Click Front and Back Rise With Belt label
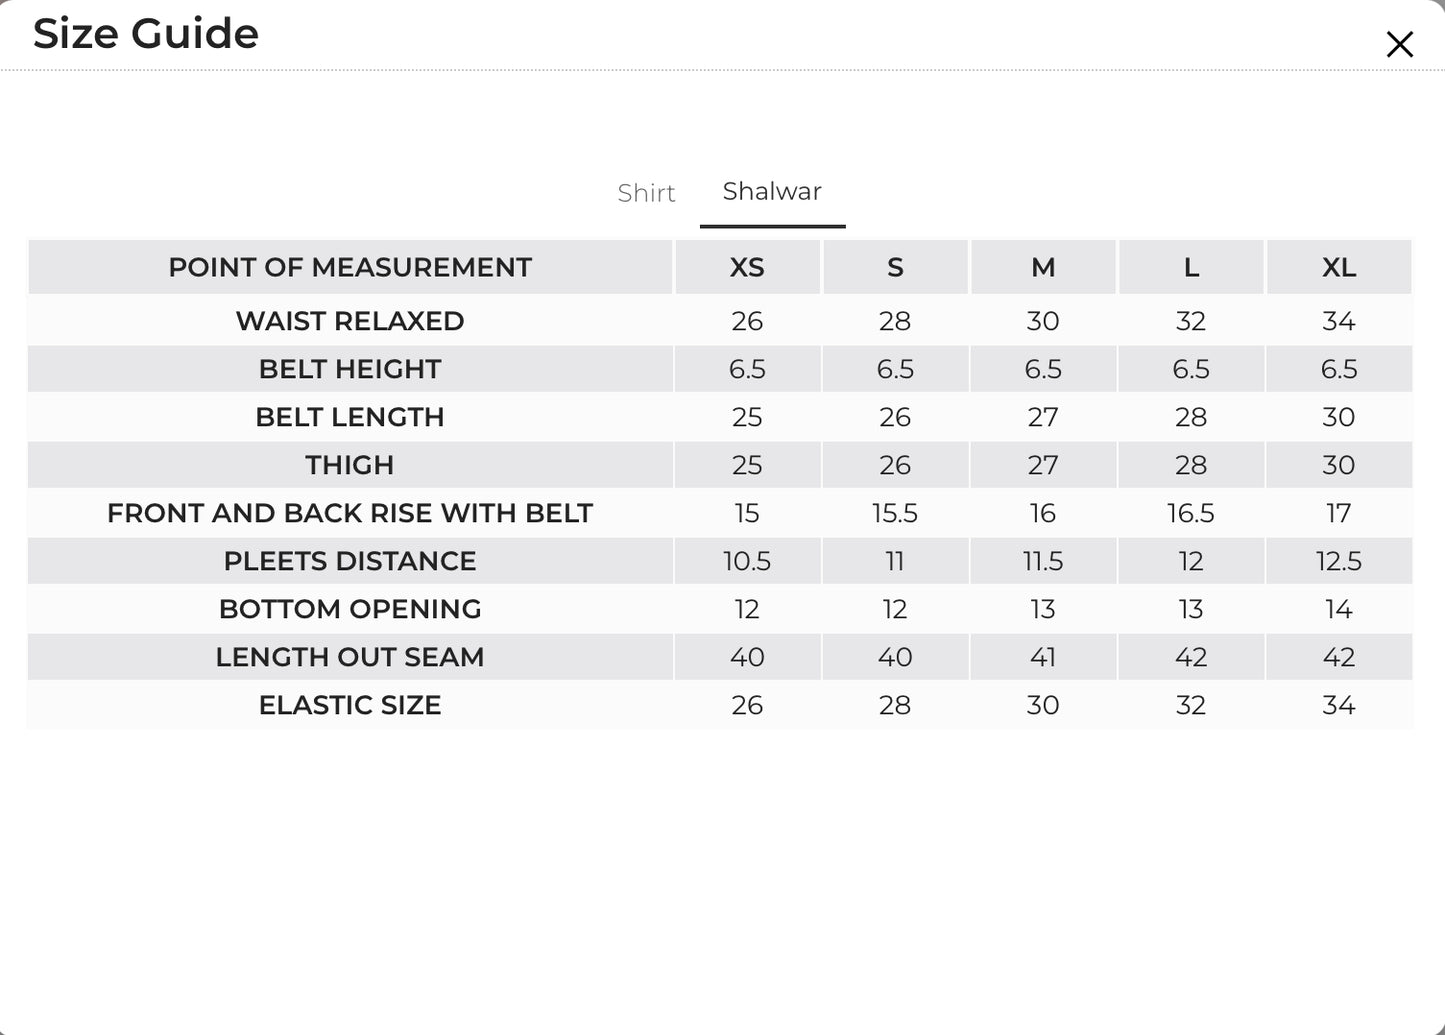Screen dimensions: 1445x1035 coord(350,513)
